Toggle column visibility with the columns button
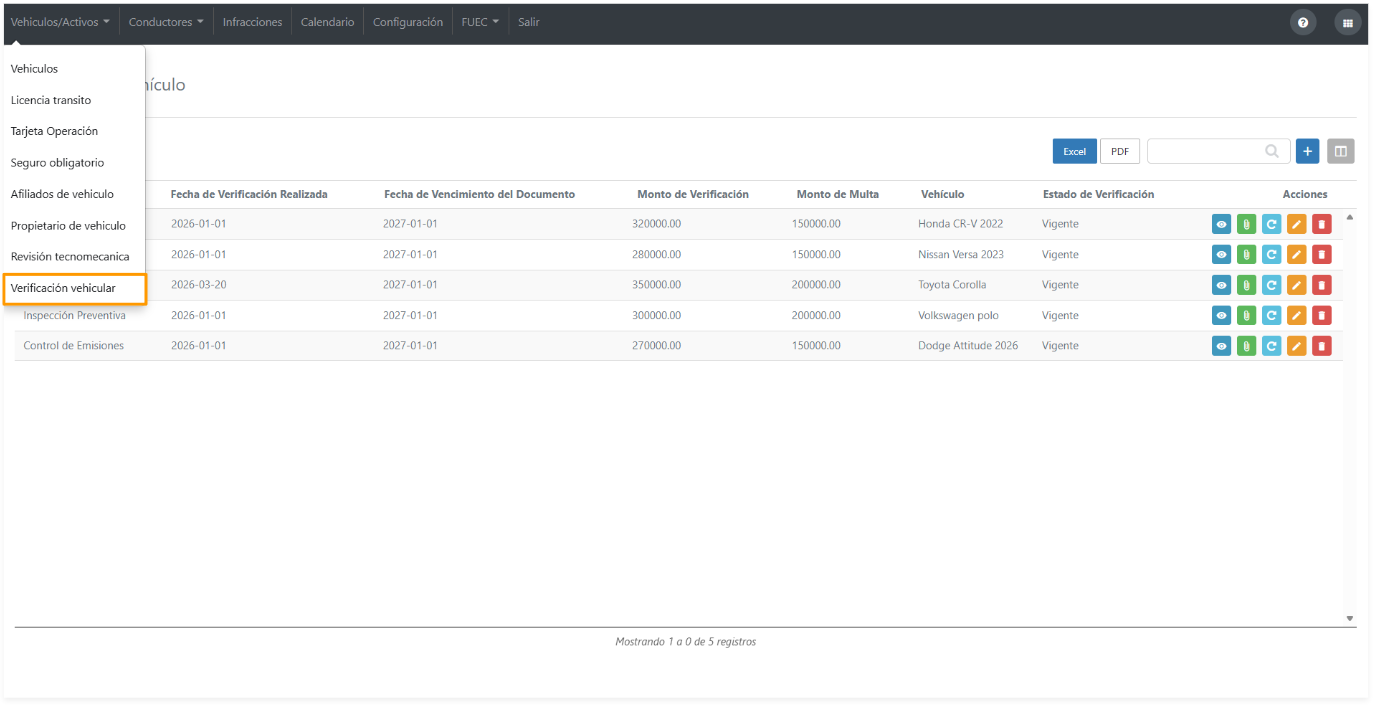The height and width of the screenshot is (705, 1374). (x=1341, y=151)
